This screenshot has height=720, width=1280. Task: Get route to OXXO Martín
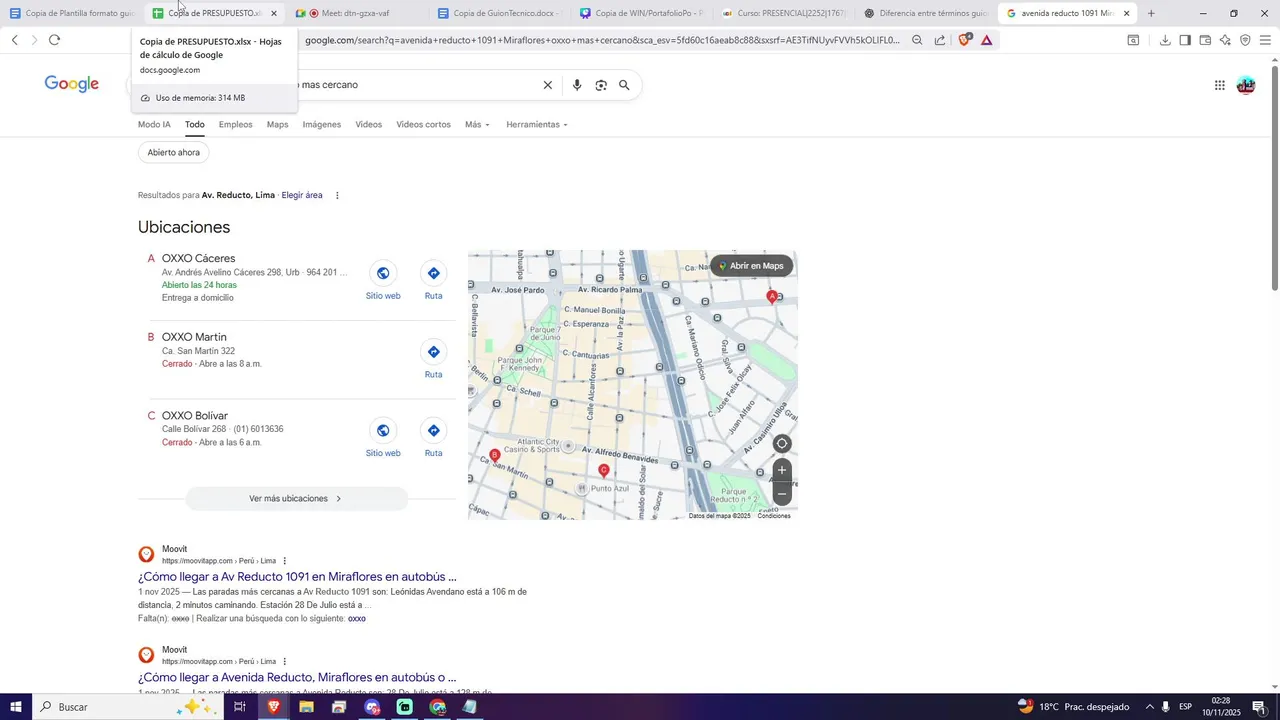coord(433,352)
